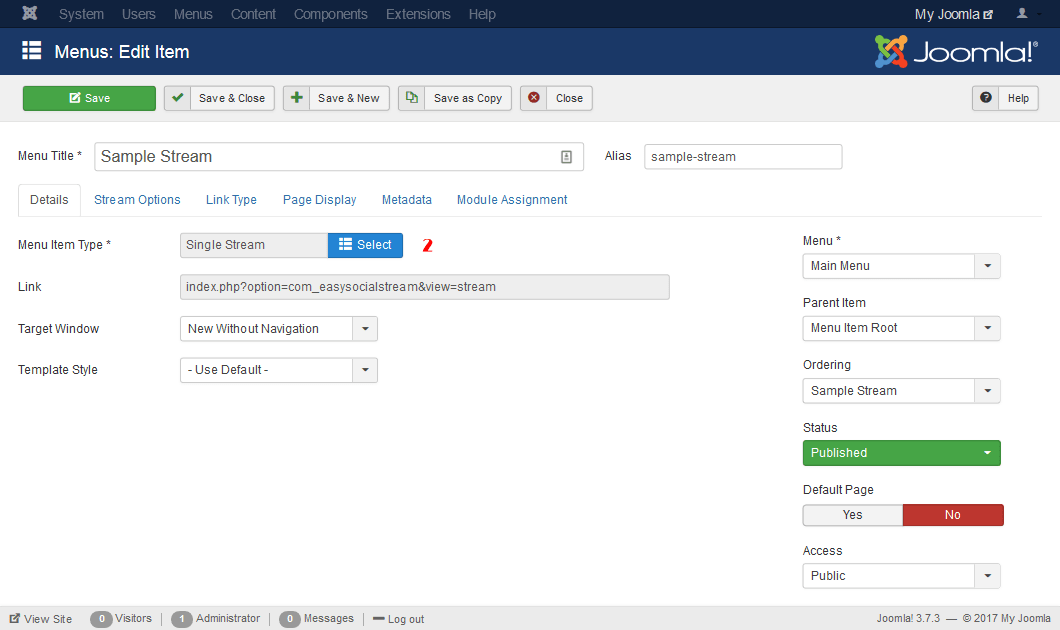The width and height of the screenshot is (1060, 630).
Task: Switch to the Details tab
Action: tap(49, 200)
